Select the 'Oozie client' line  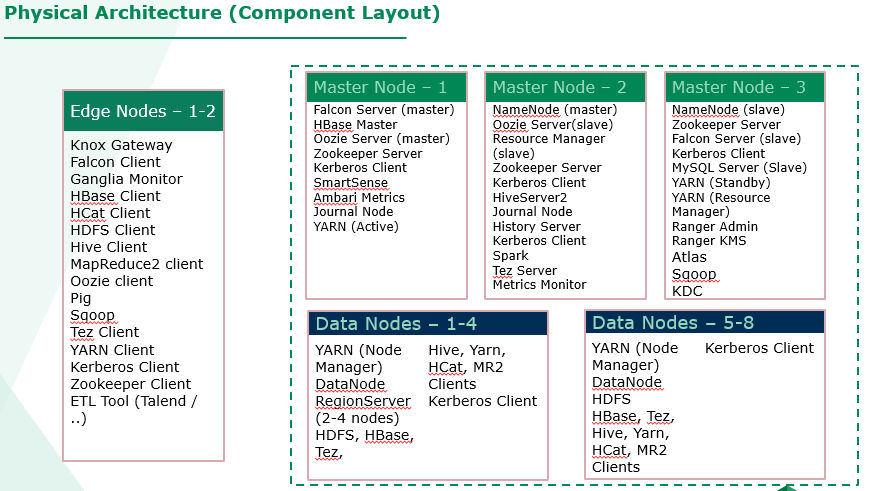tap(111, 281)
